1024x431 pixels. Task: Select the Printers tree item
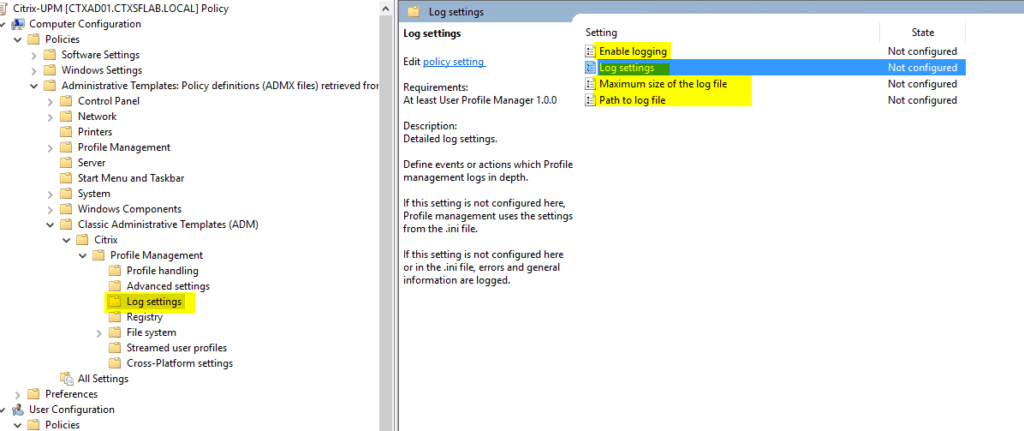[x=95, y=132]
